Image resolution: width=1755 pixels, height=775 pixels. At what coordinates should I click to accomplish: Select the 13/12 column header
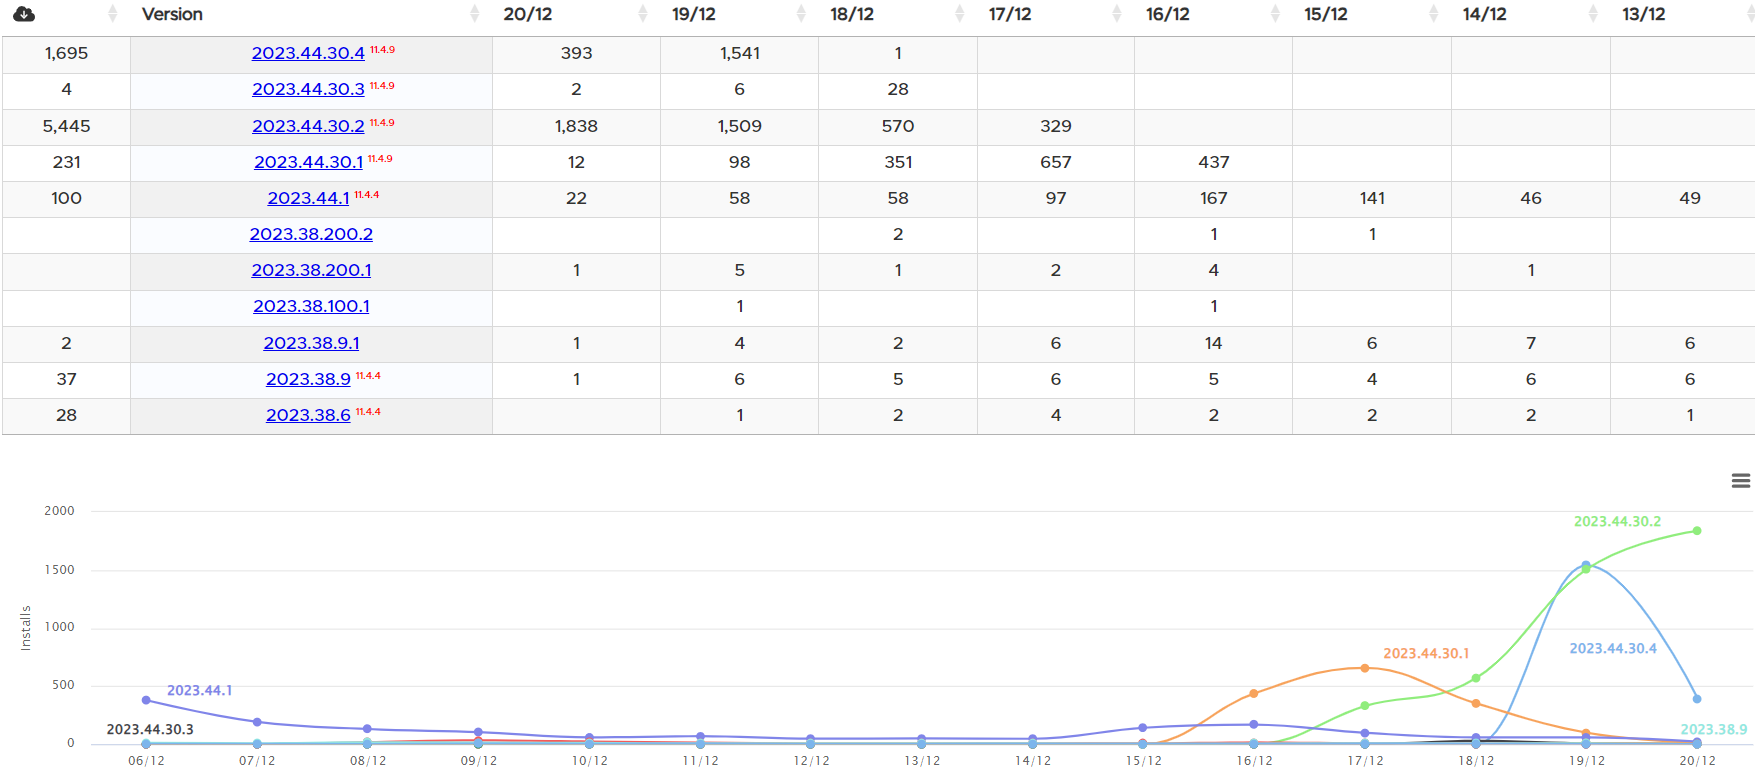[x=1643, y=14]
